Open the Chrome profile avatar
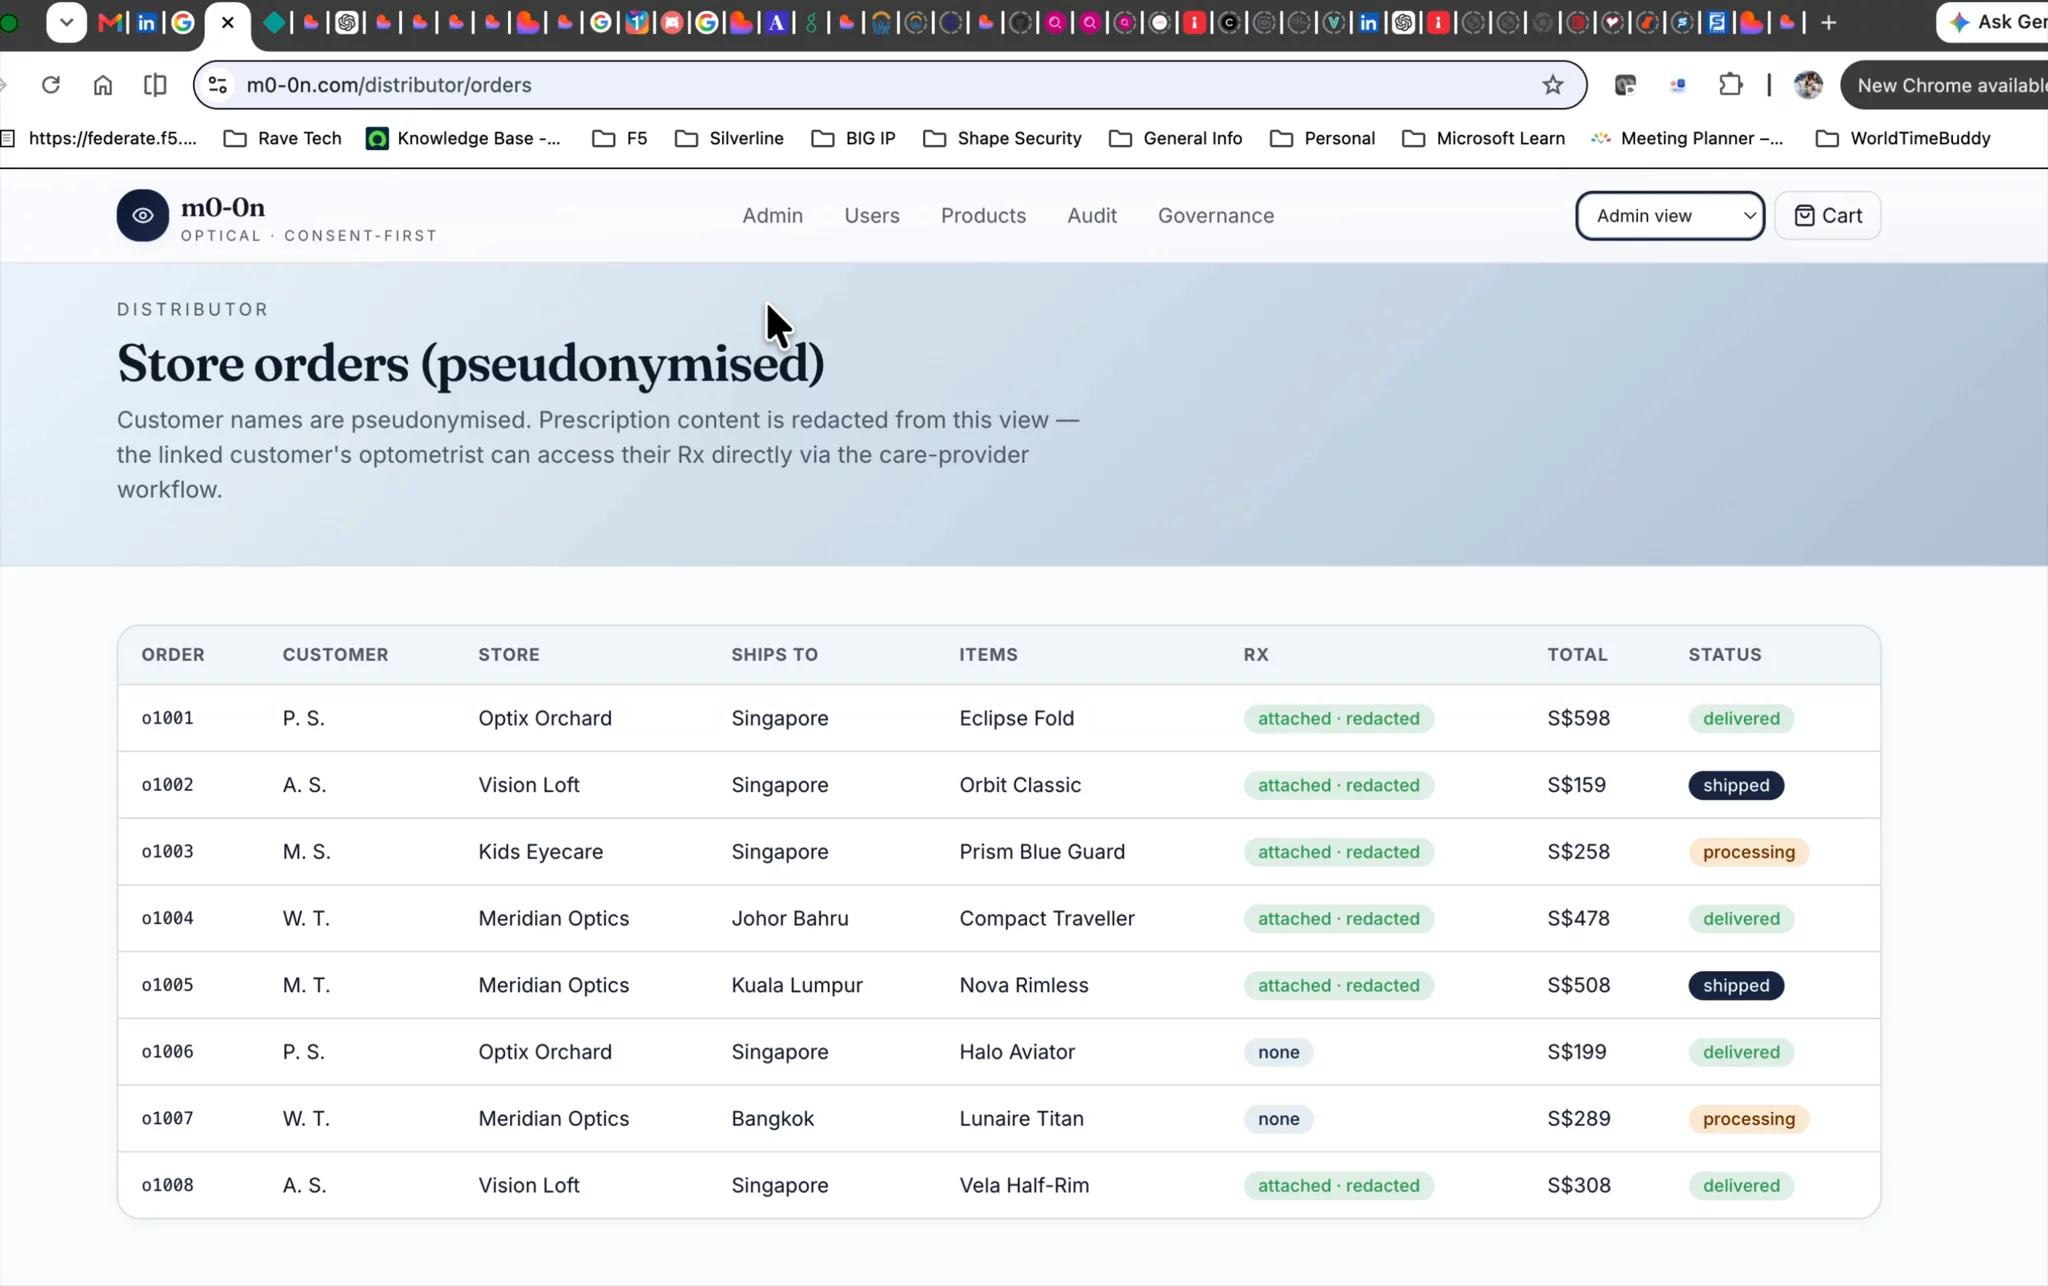2048x1286 pixels. 1808,85
